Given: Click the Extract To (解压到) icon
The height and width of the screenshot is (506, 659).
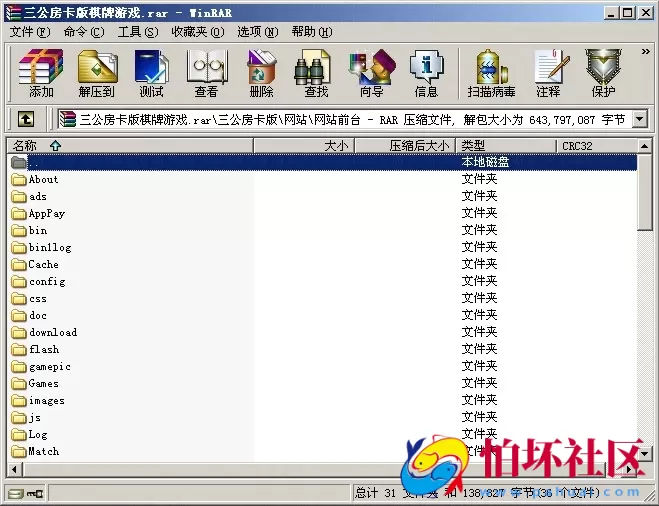Looking at the screenshot, I should click(x=96, y=74).
